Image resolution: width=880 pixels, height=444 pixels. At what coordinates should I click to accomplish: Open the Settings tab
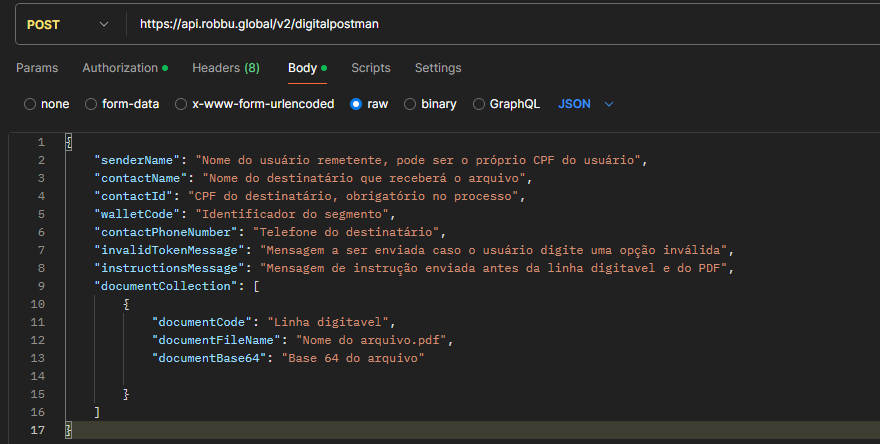click(x=438, y=68)
